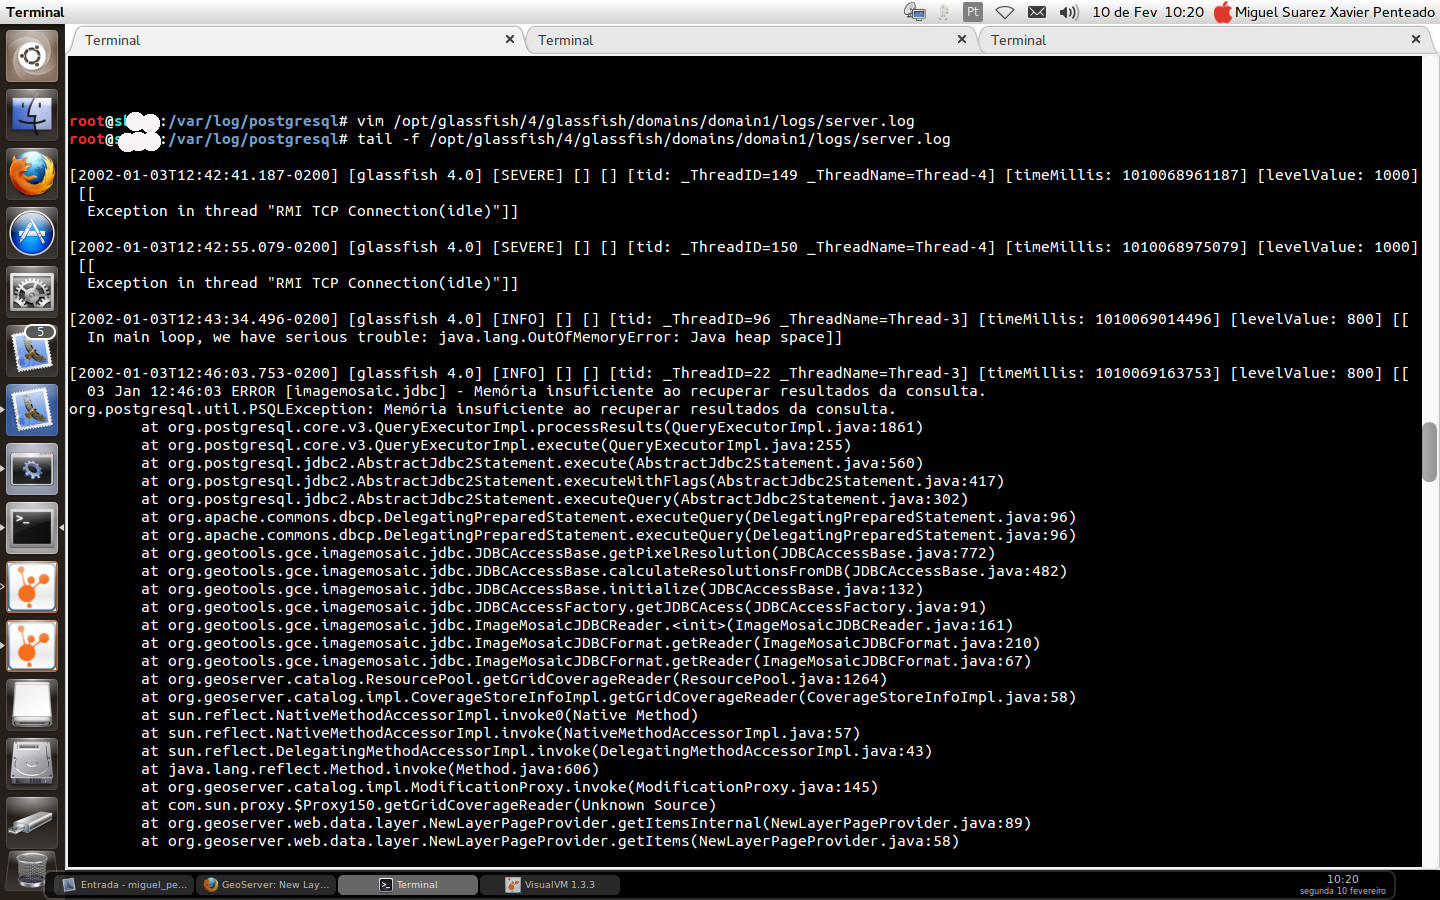The height and width of the screenshot is (900, 1440).
Task: Open the USB stick dock icon
Action: pos(32,823)
